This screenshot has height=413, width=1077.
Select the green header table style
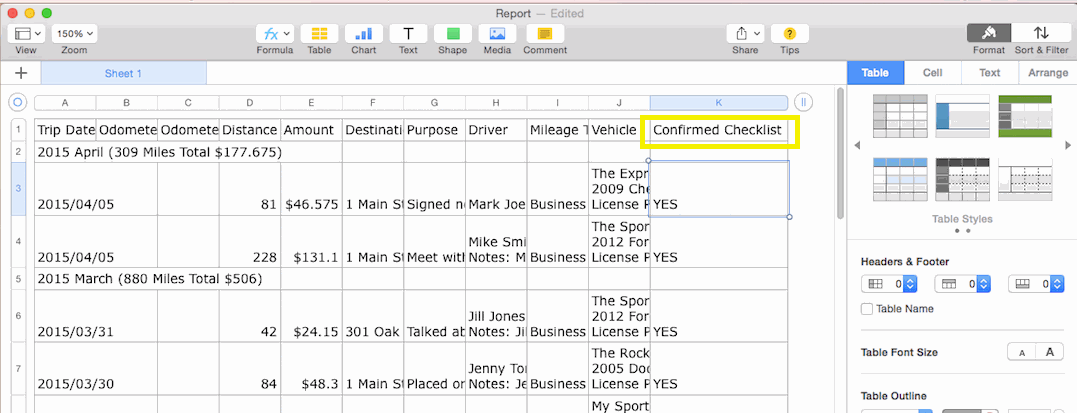1025,116
